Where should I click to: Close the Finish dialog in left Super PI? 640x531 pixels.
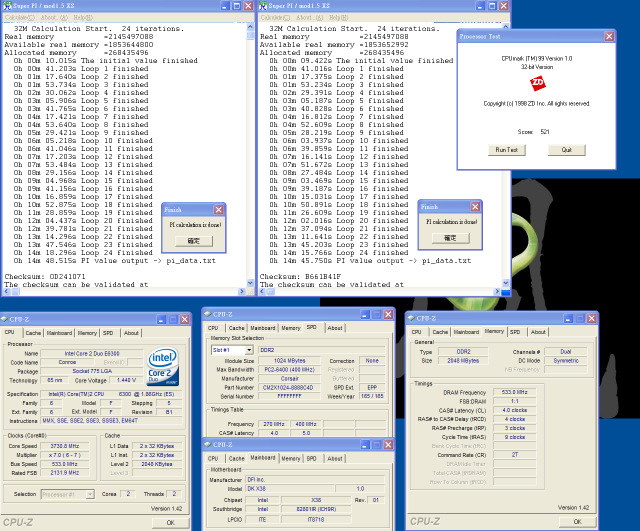coord(219,210)
